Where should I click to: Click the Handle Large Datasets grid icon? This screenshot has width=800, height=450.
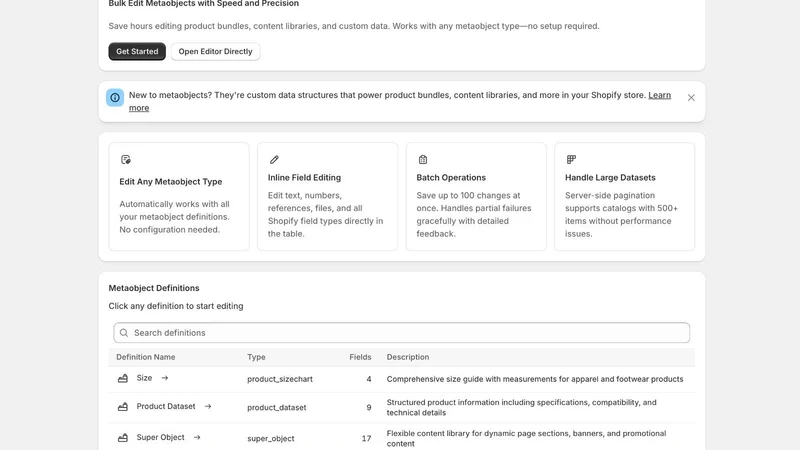point(571,160)
